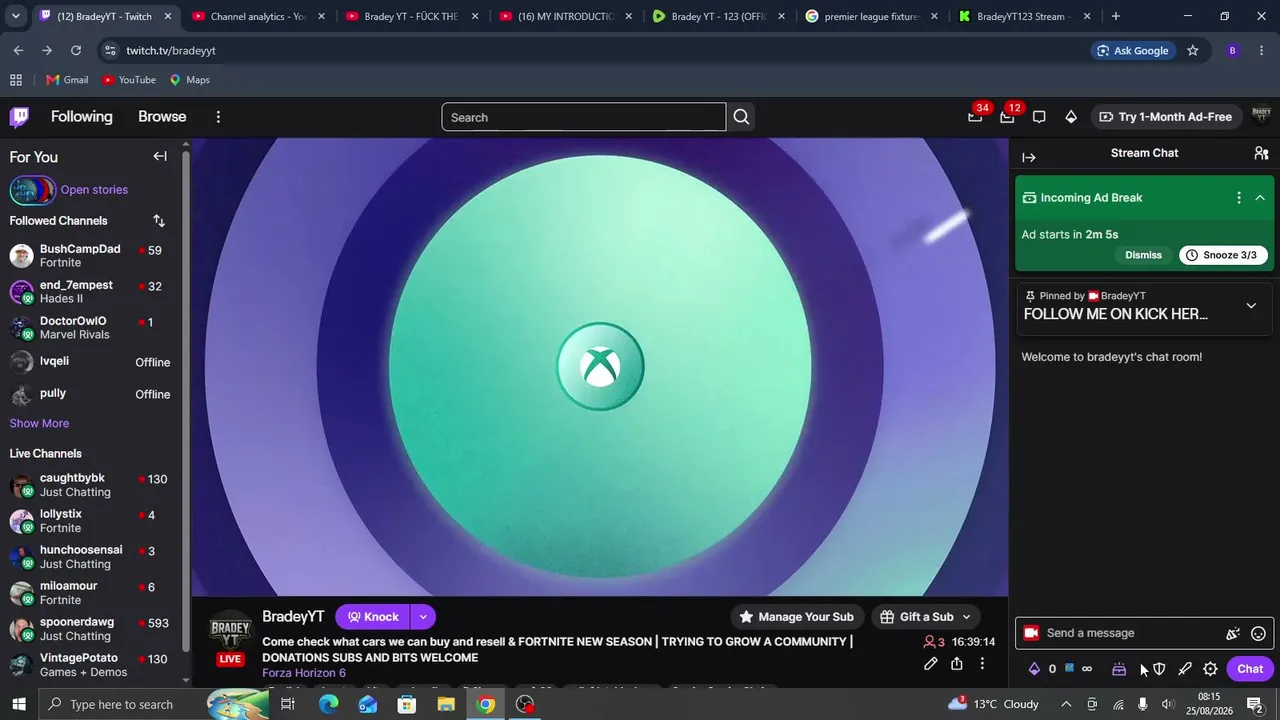Open spoonerdawg live channel
Viewport: 1280px width, 720px height.
(90, 629)
